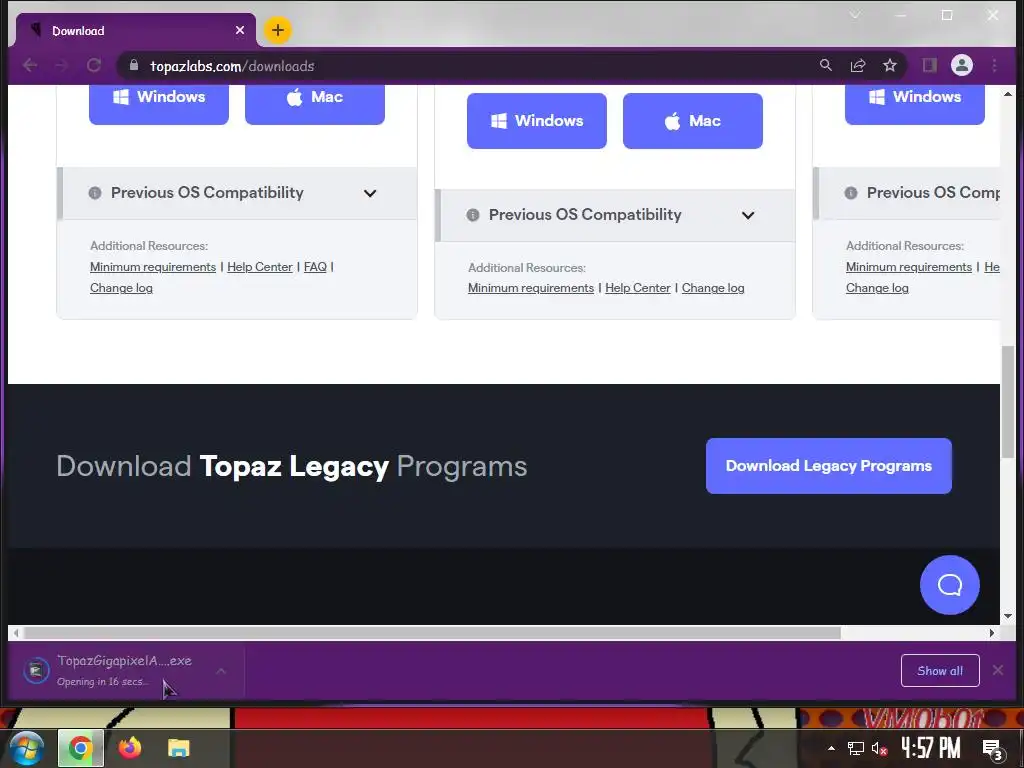This screenshot has height=768, width=1024.
Task: Click Chrome icon in taskbar
Action: coord(80,748)
